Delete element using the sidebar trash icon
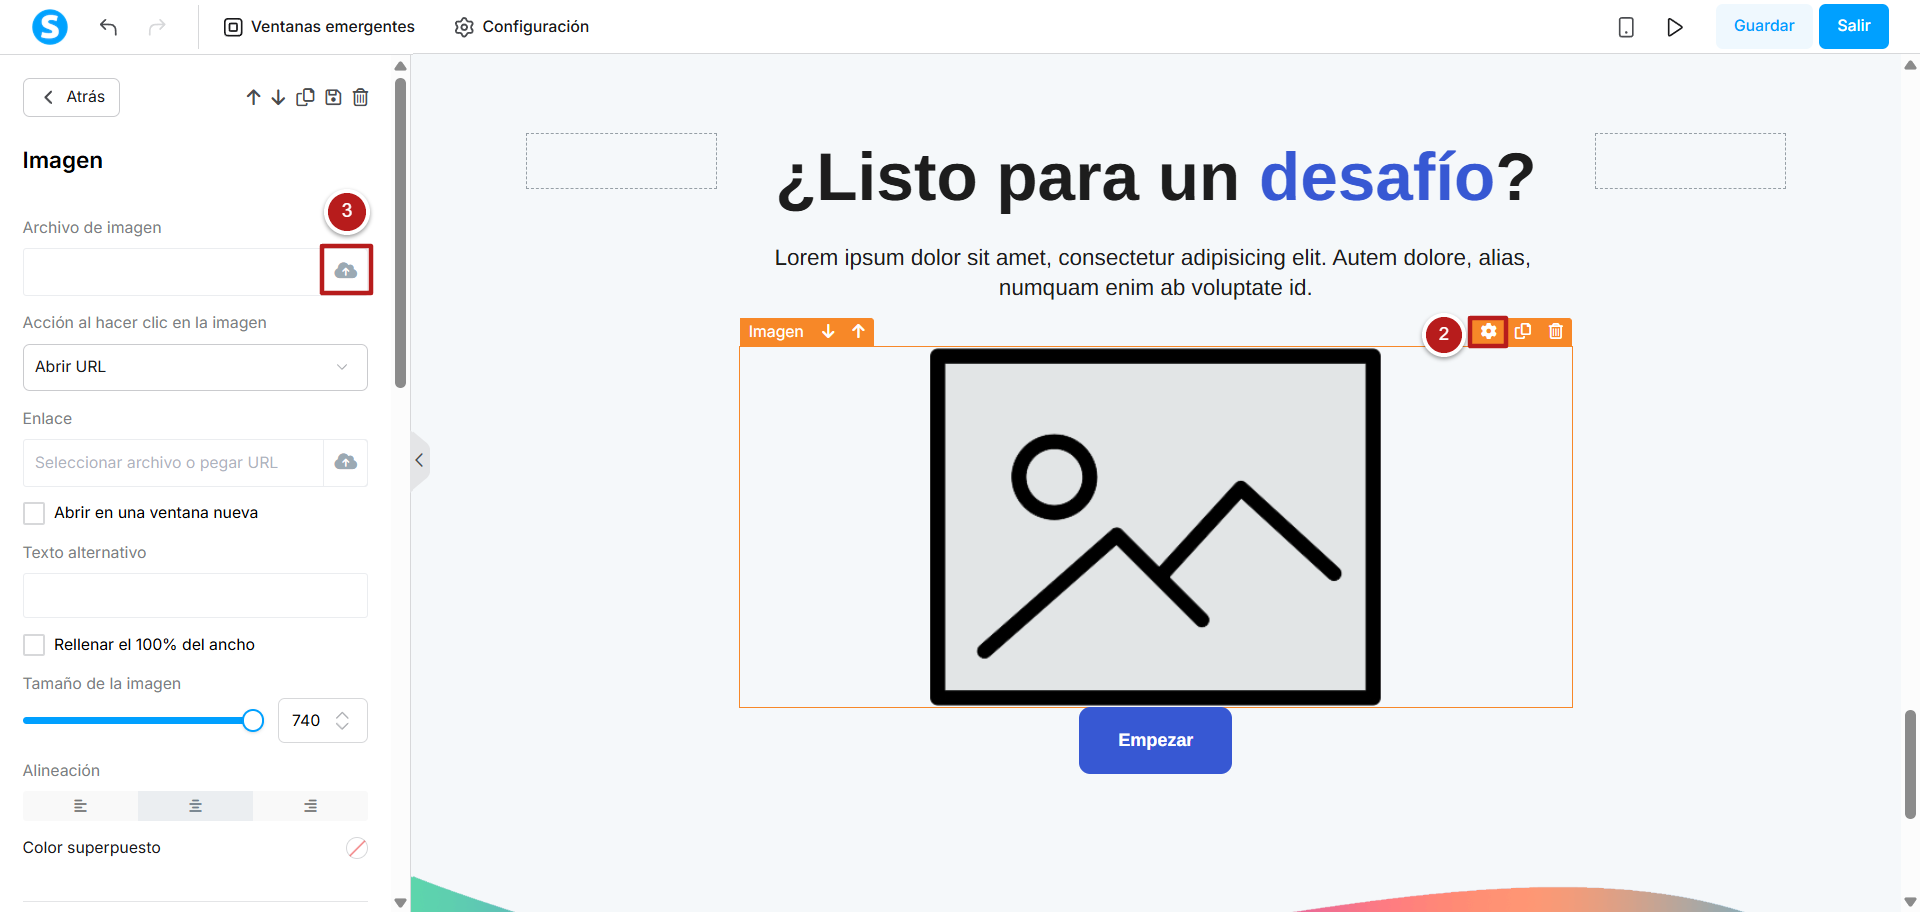 (x=361, y=97)
